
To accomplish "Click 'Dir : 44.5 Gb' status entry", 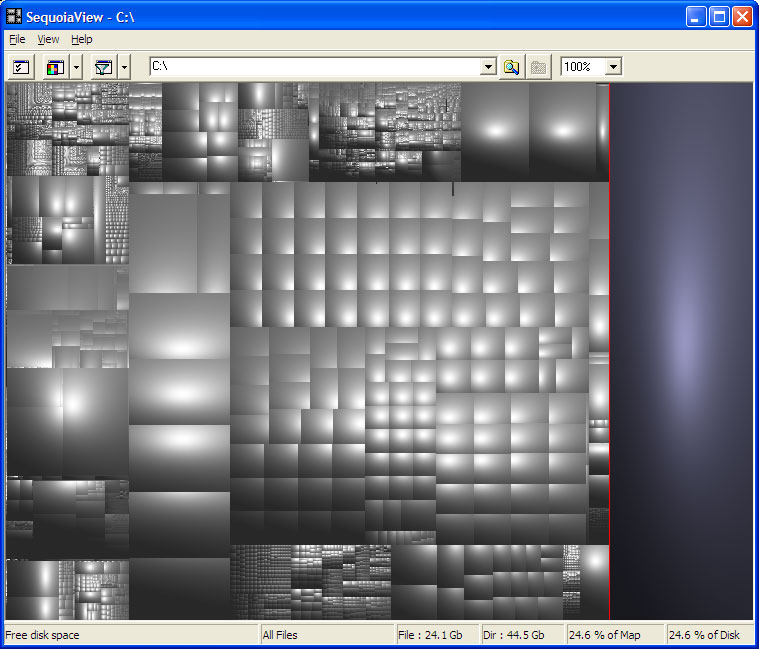I will coord(514,635).
